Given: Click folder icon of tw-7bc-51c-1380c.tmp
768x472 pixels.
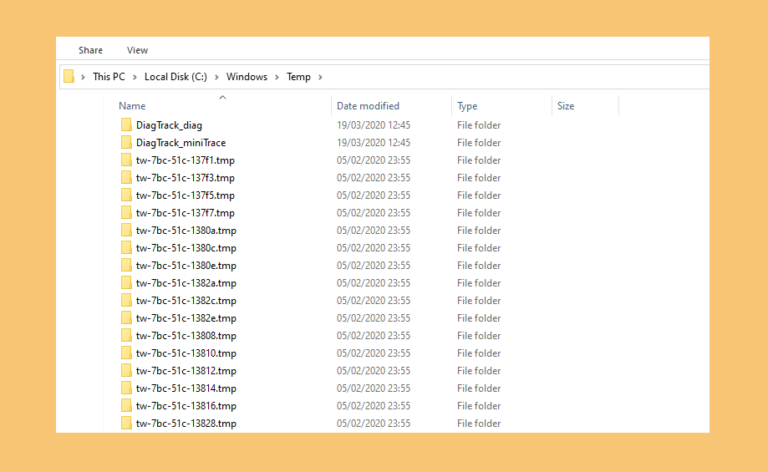Looking at the screenshot, I should [x=126, y=248].
